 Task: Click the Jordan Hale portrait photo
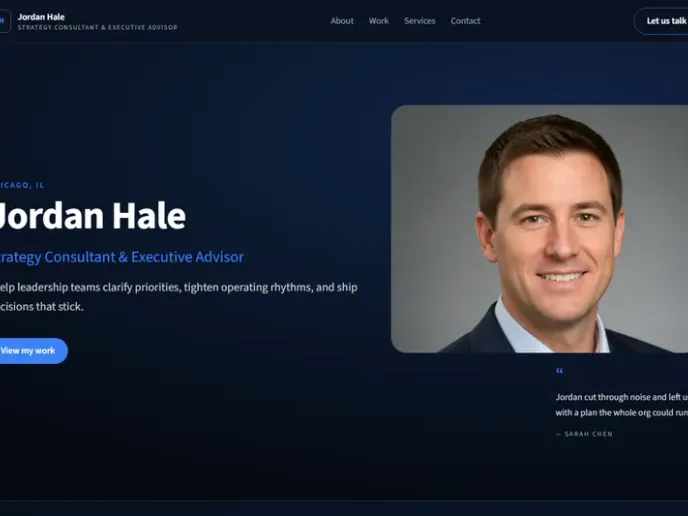click(x=539, y=229)
